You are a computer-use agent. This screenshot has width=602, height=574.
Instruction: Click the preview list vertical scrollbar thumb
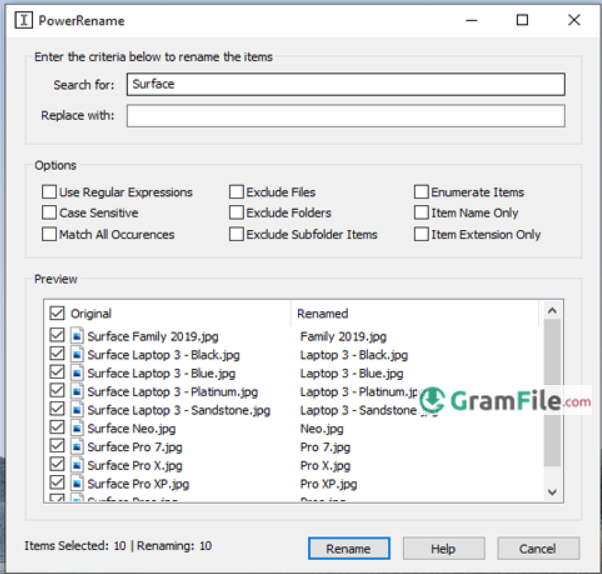[552, 392]
